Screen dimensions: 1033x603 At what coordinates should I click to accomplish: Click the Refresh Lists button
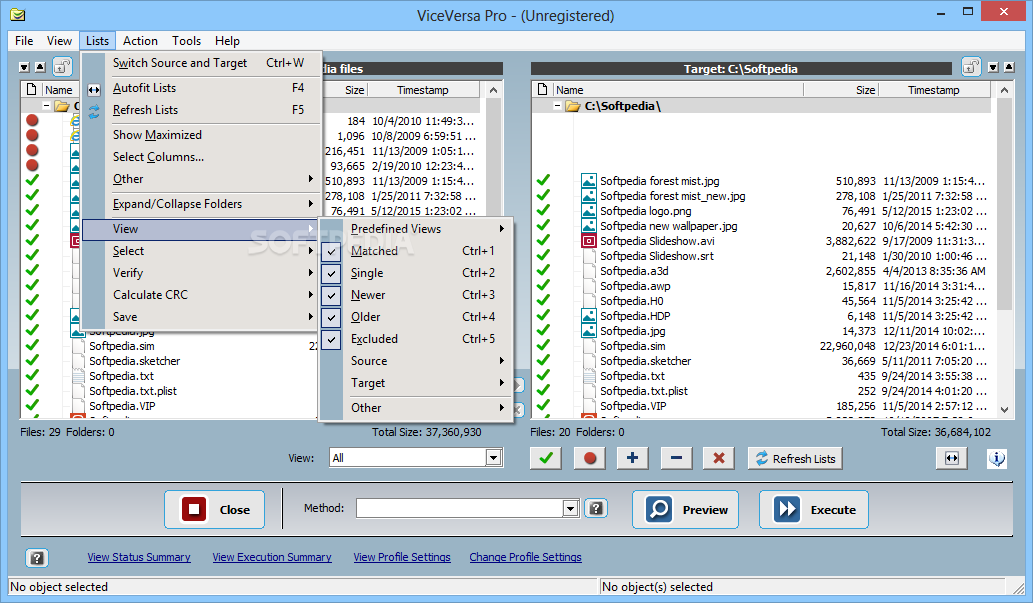[x=795, y=458]
